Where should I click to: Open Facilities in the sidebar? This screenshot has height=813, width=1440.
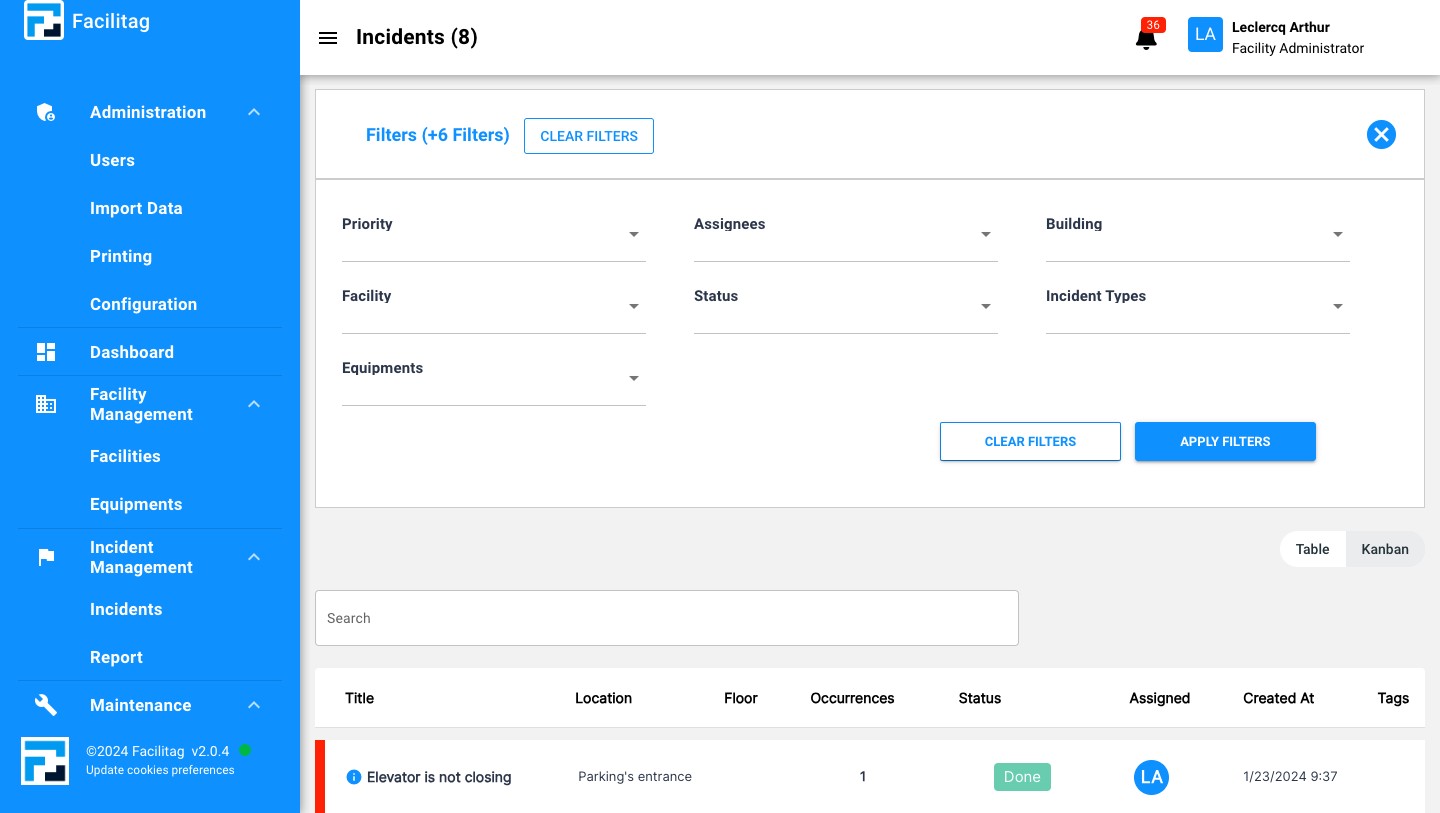pyautogui.click(x=125, y=456)
